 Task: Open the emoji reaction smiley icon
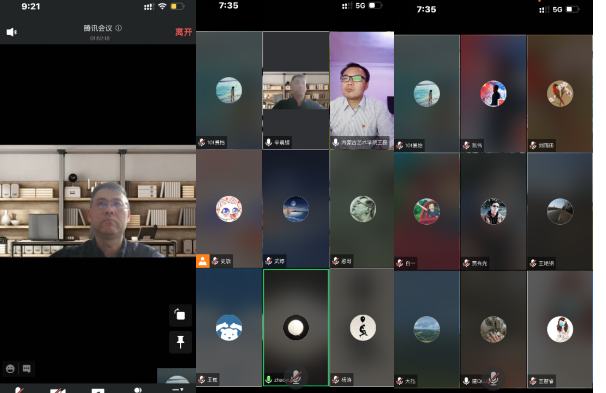click(x=10, y=369)
